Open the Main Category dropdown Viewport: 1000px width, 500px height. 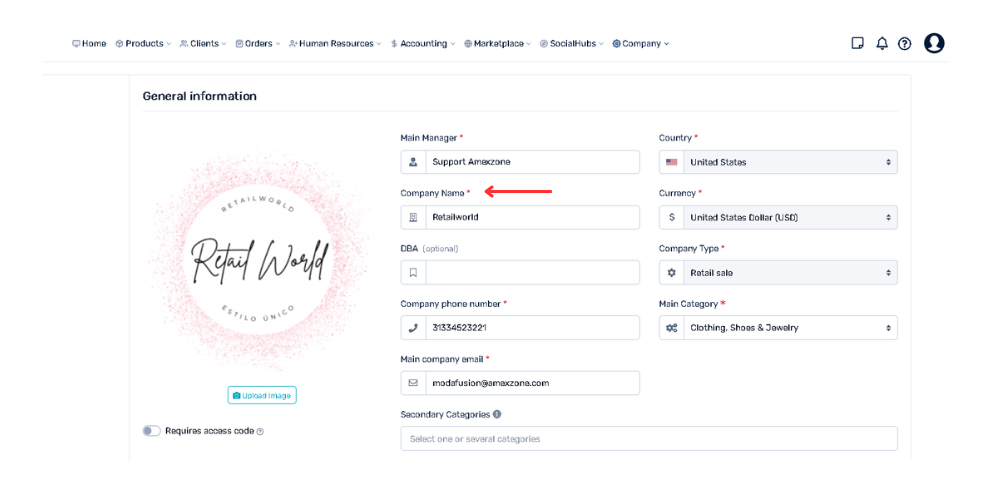tap(778, 328)
